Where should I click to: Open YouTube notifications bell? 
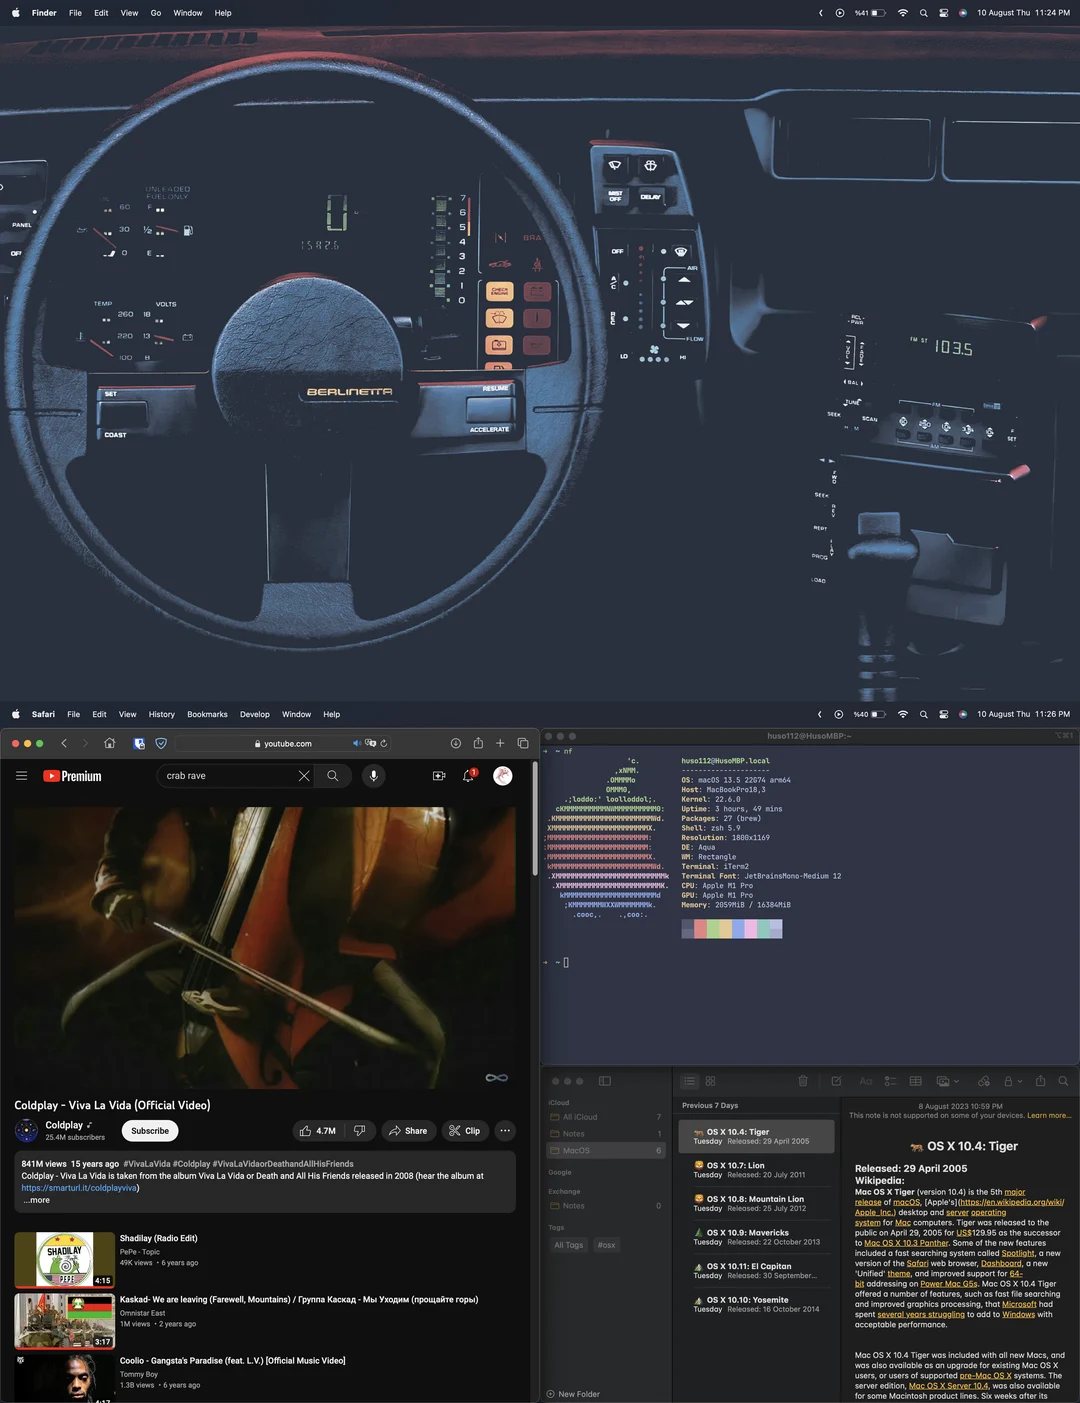(x=468, y=776)
